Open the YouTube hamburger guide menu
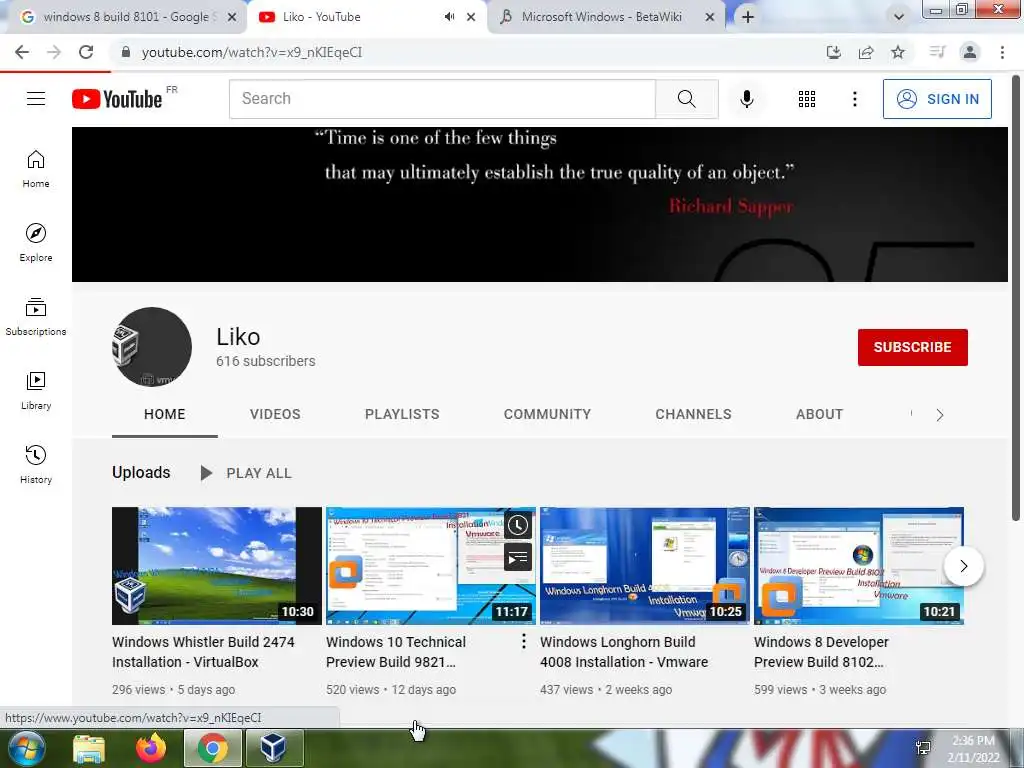This screenshot has height=768, width=1024. pyautogui.click(x=36, y=99)
